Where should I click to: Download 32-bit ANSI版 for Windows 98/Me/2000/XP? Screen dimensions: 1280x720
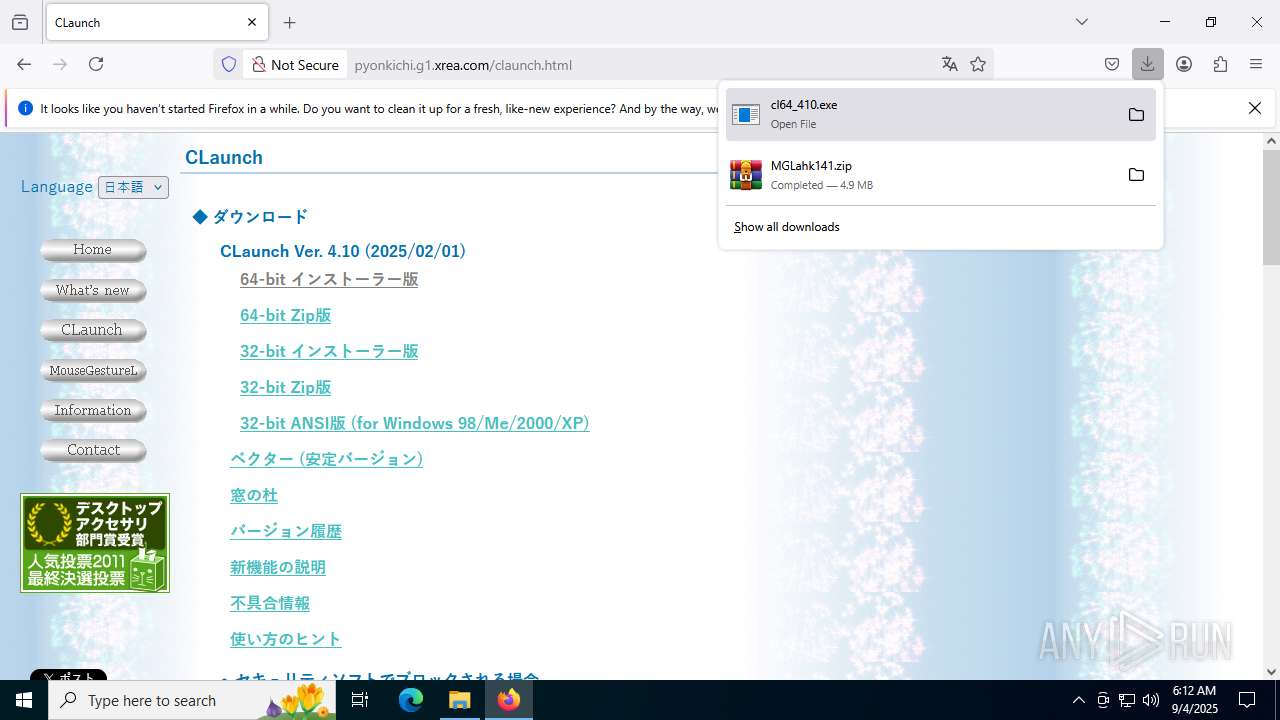[414, 423]
